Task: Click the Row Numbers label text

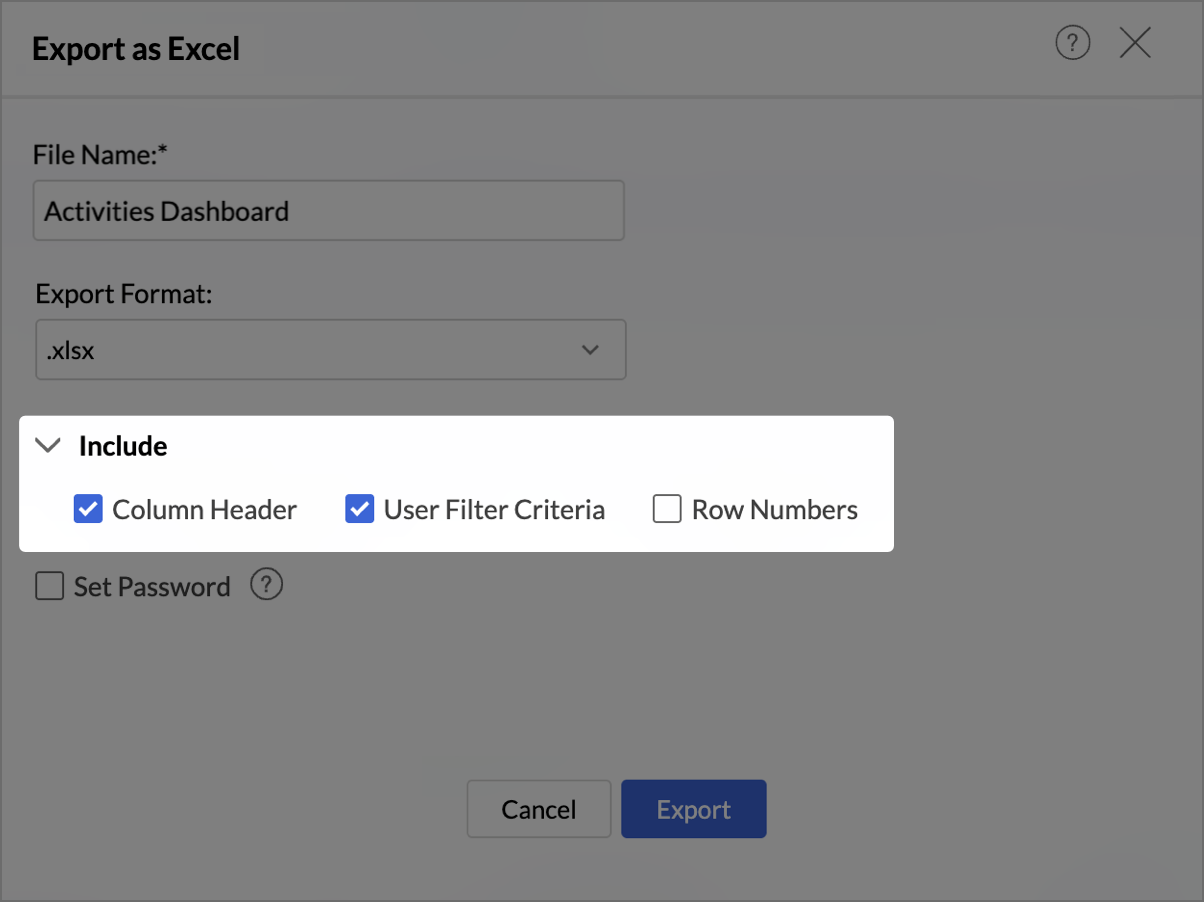Action: pos(775,510)
